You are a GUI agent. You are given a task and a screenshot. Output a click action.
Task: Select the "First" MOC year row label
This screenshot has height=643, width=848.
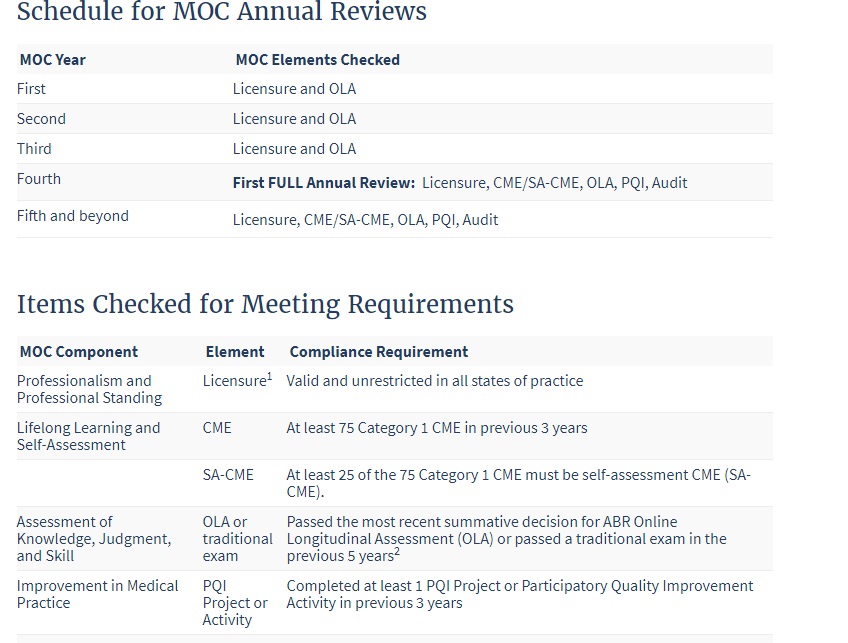tap(31, 89)
